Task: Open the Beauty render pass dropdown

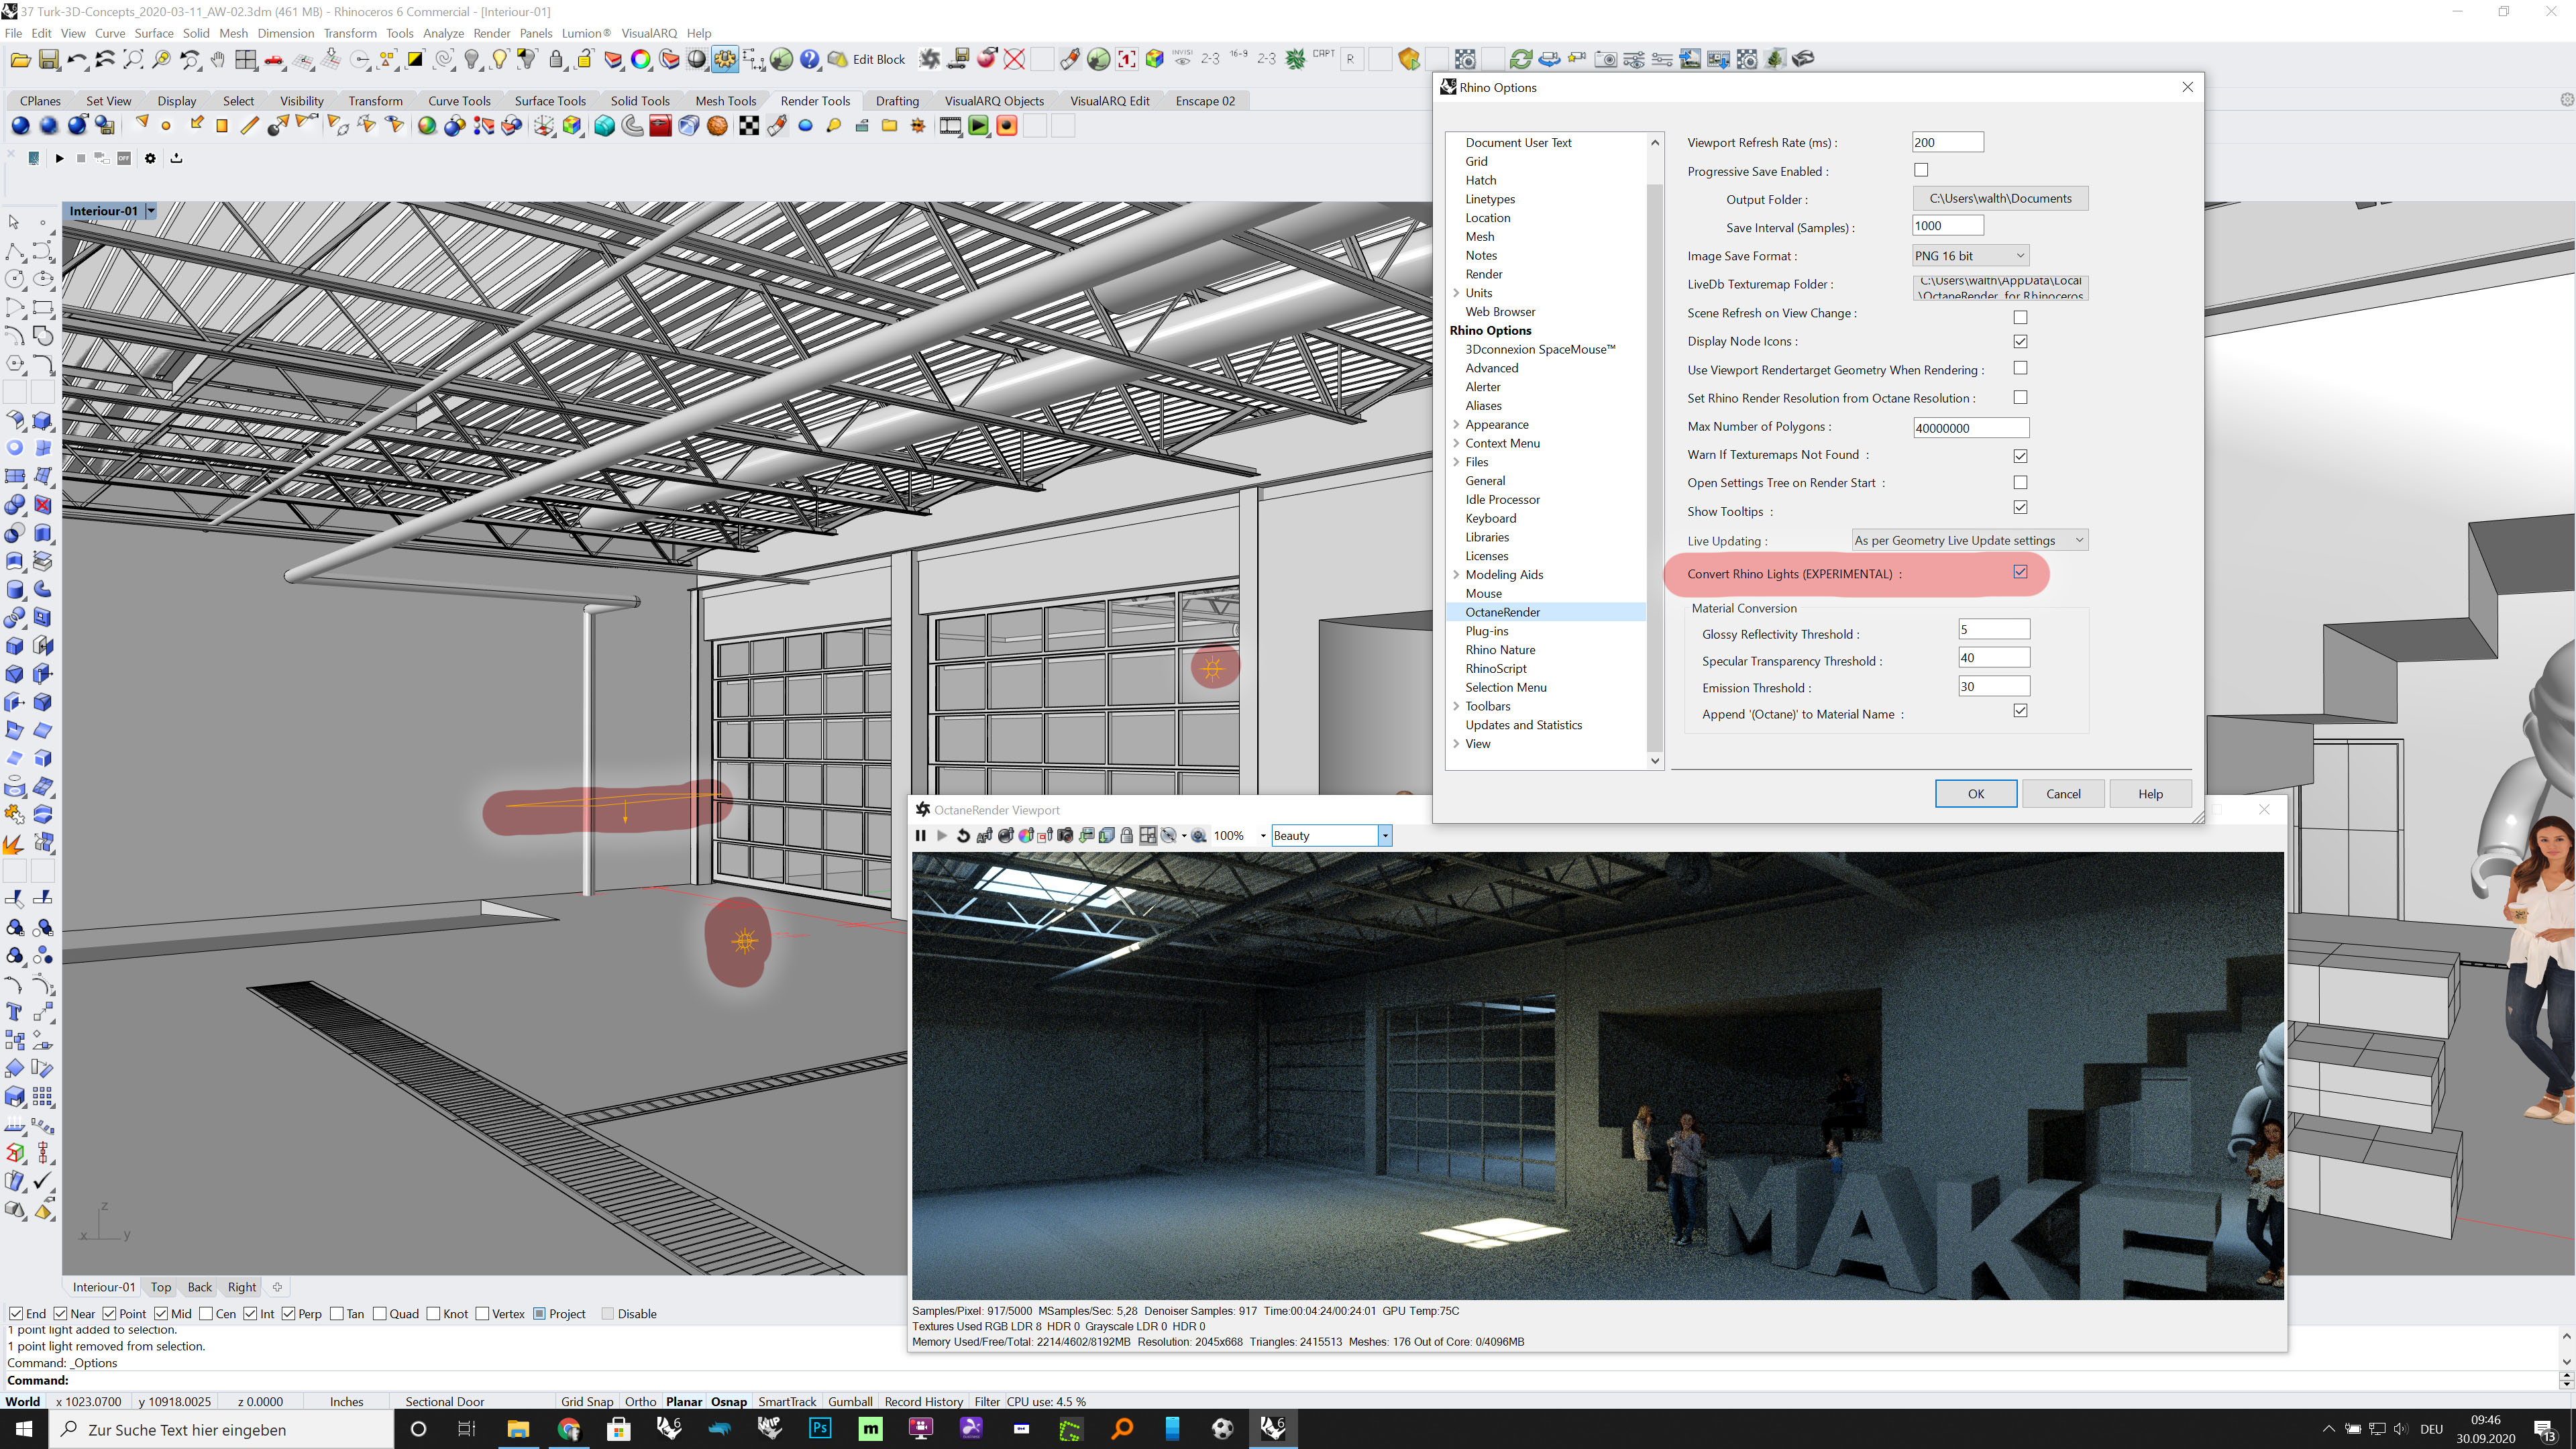Action: [1385, 836]
